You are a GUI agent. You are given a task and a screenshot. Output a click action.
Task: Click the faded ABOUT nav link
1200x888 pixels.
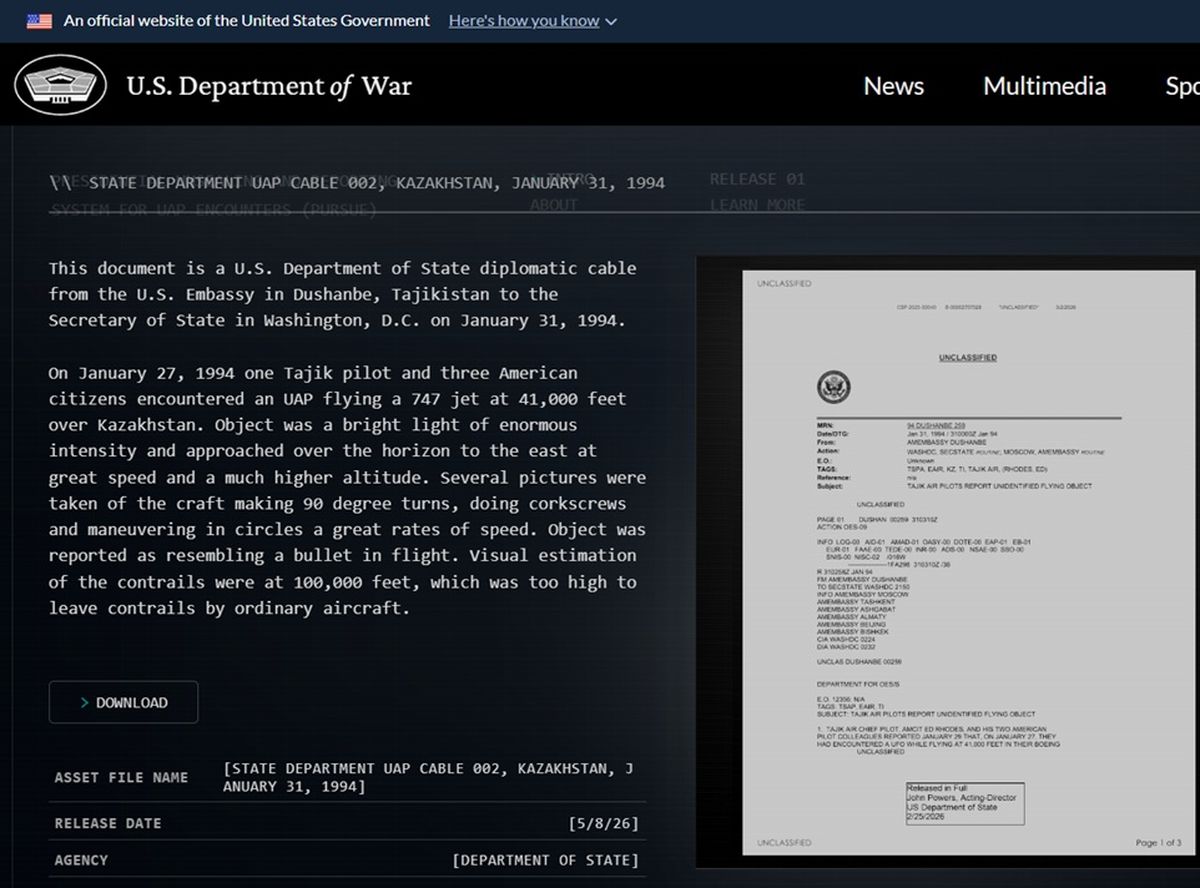pos(554,205)
